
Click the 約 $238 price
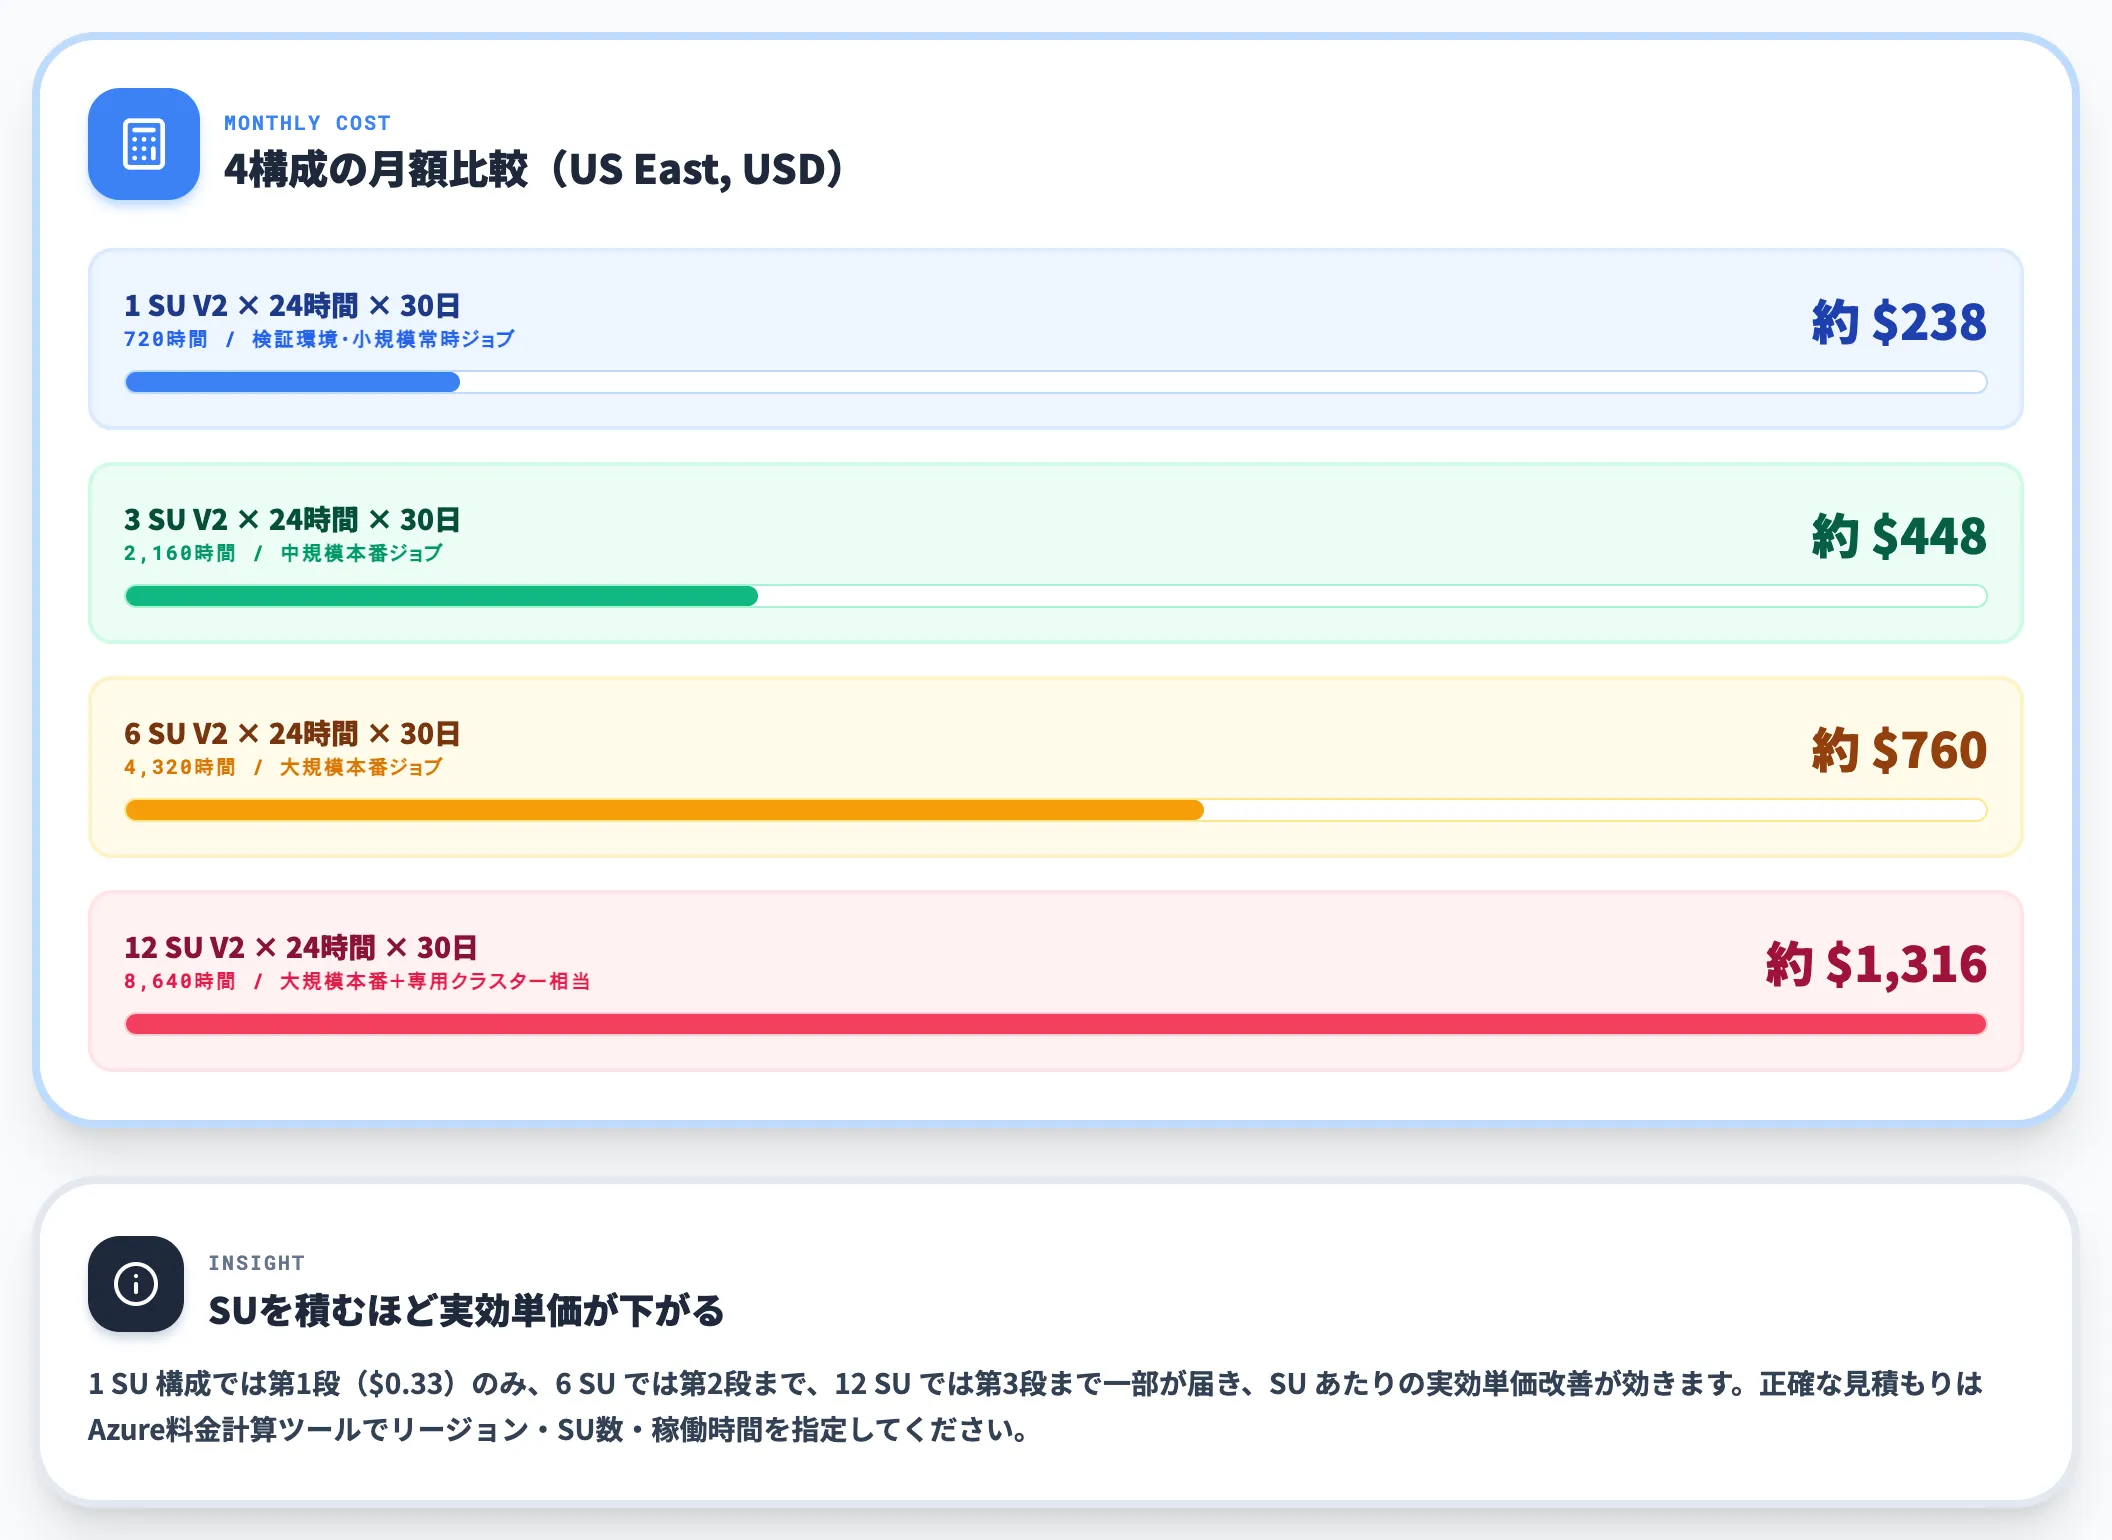click(x=1899, y=322)
